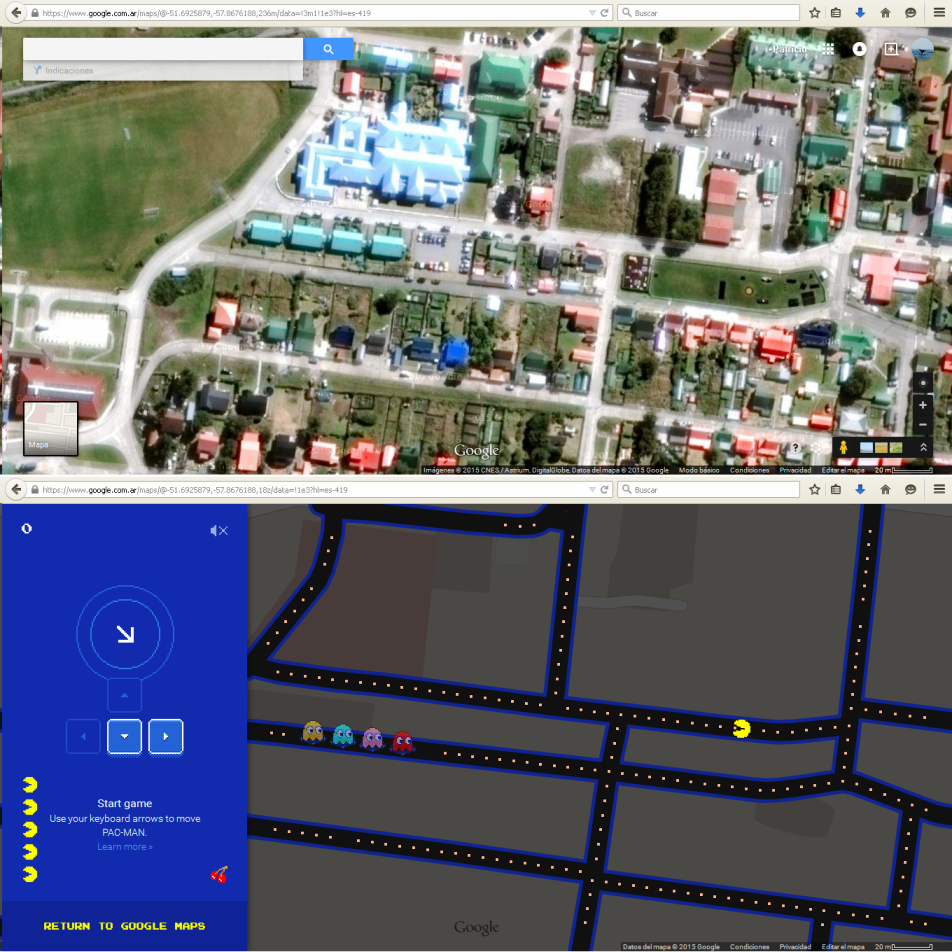
Task: Pick the Street View pegman icon
Action: click(x=843, y=448)
